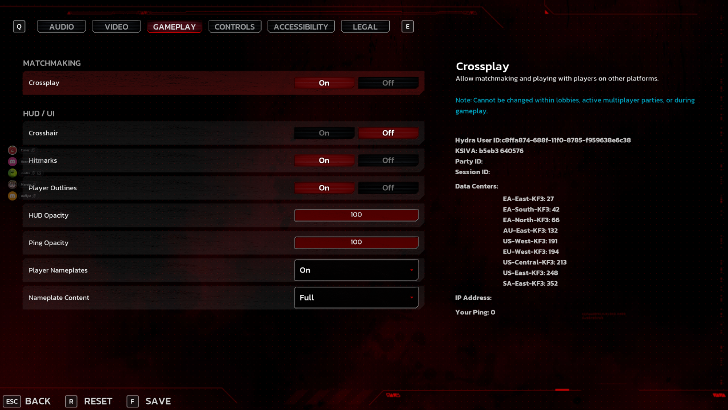Viewport: 728px width, 410px height.
Task: Click the ESC key icon
Action: [12, 401]
